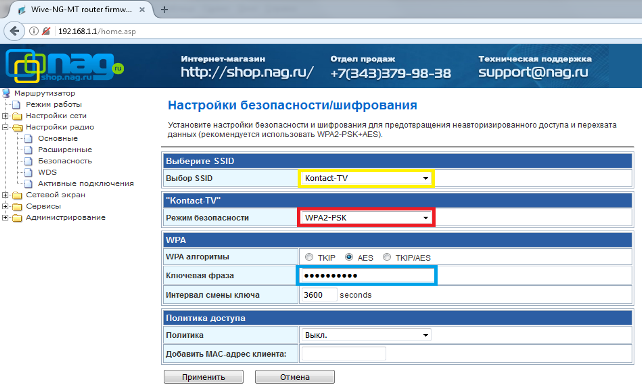
Task: Open a new browser tab with plus
Action: coord(164,9)
